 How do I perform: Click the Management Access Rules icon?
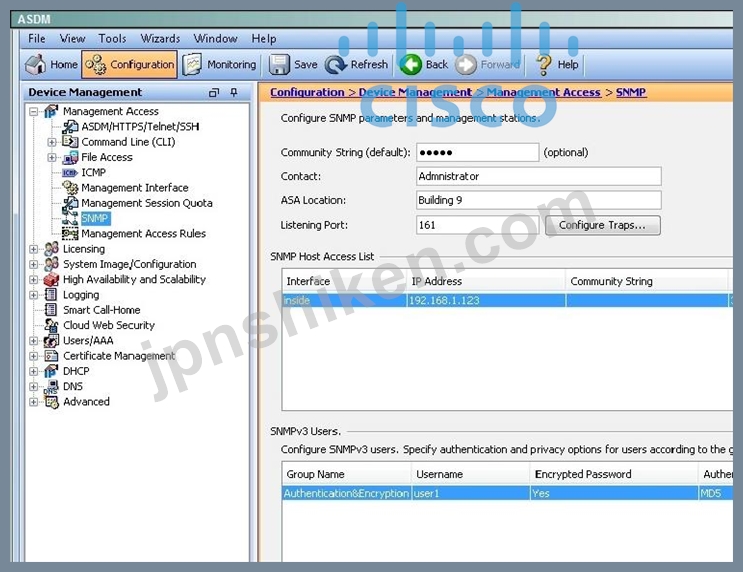pyautogui.click(x=70, y=234)
